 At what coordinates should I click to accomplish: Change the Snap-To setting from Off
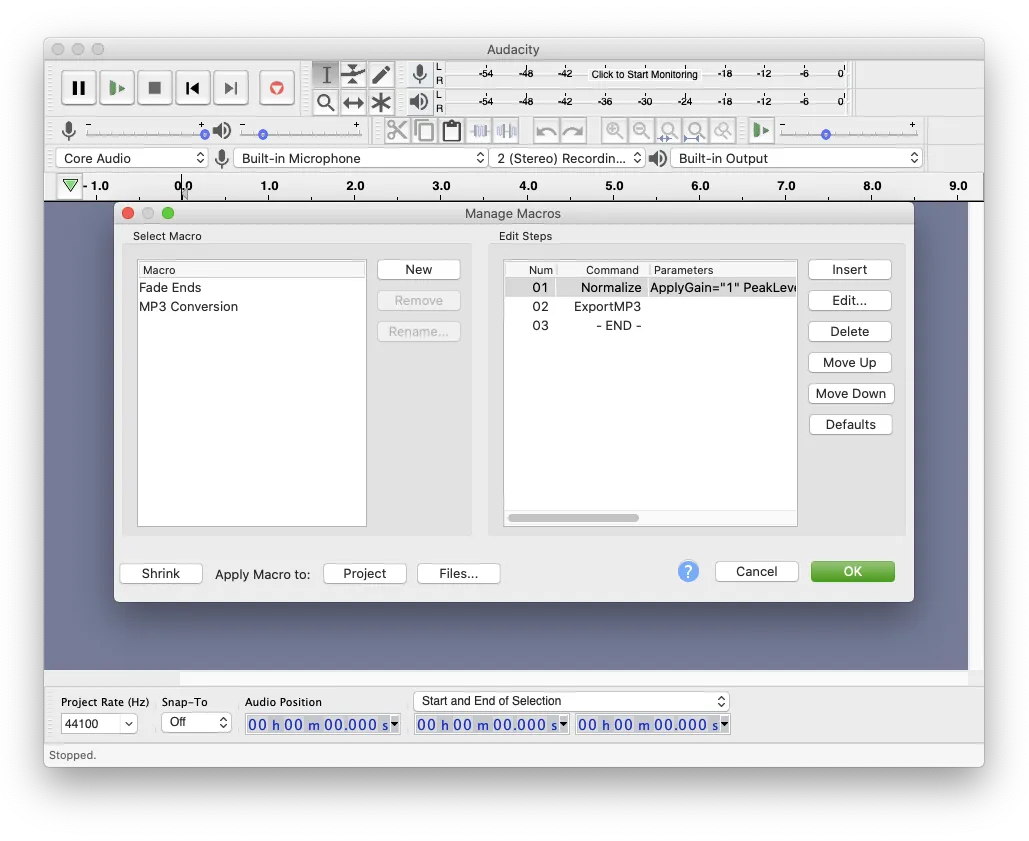196,723
